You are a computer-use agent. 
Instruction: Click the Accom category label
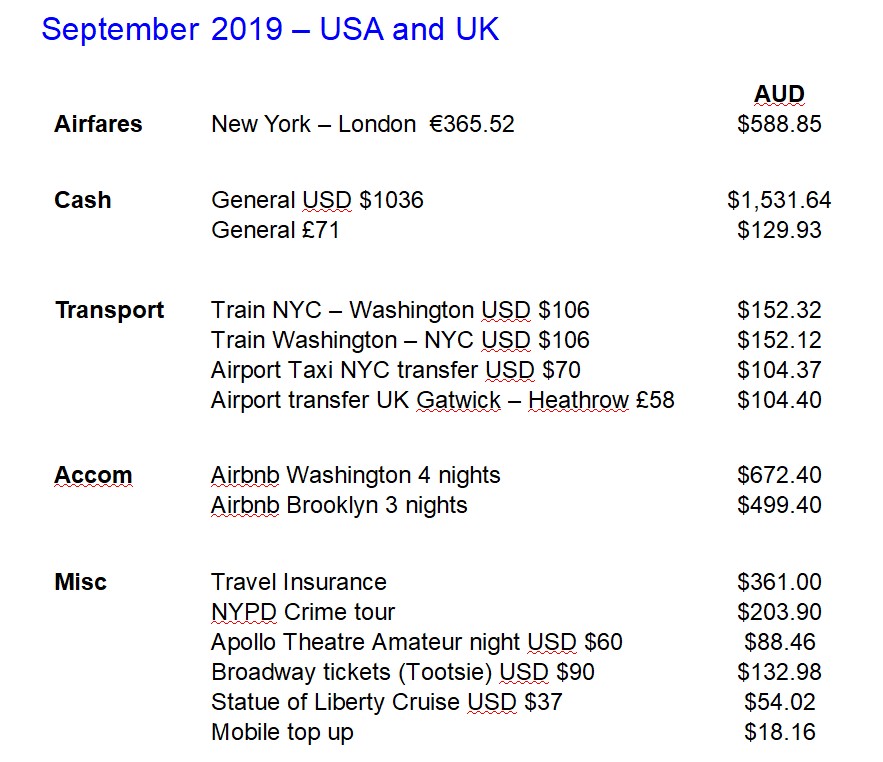(92, 475)
